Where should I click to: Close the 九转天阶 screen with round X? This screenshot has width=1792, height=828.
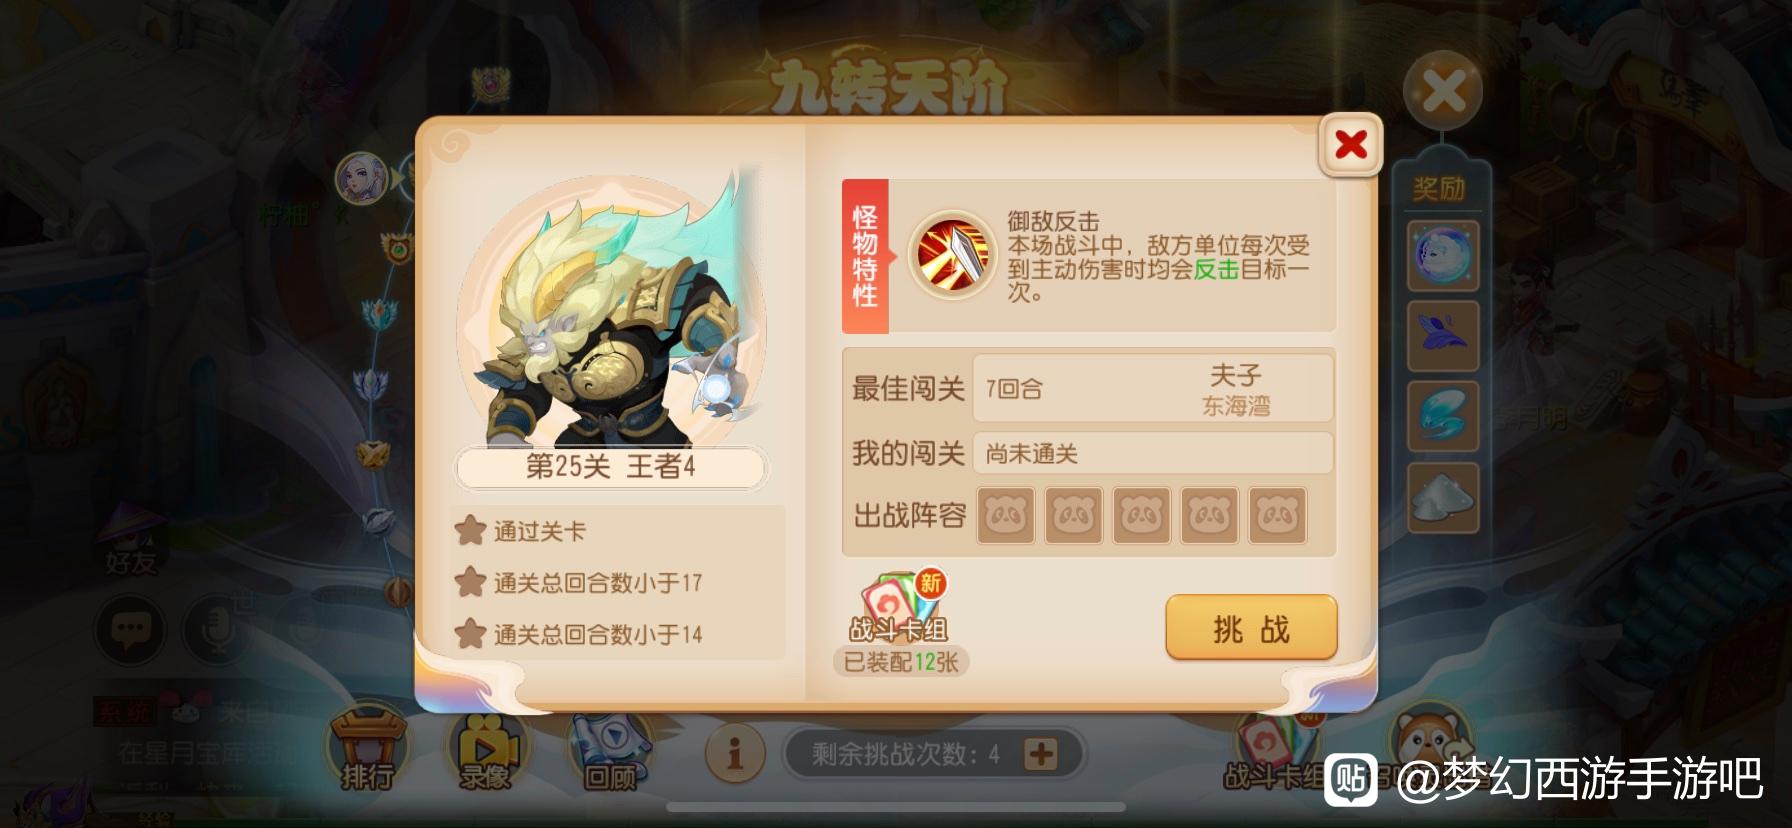pos(1443,92)
